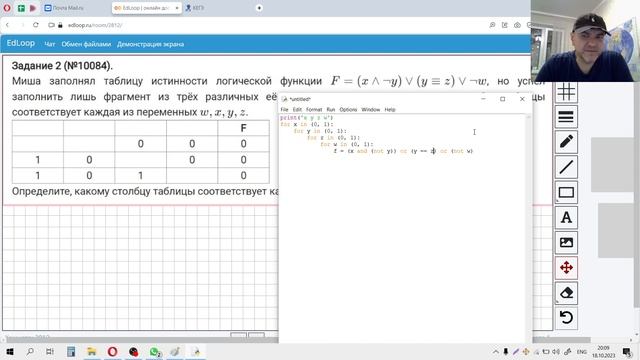Click the webcam video thumbnail
The image size is (640, 360).
point(585,41)
